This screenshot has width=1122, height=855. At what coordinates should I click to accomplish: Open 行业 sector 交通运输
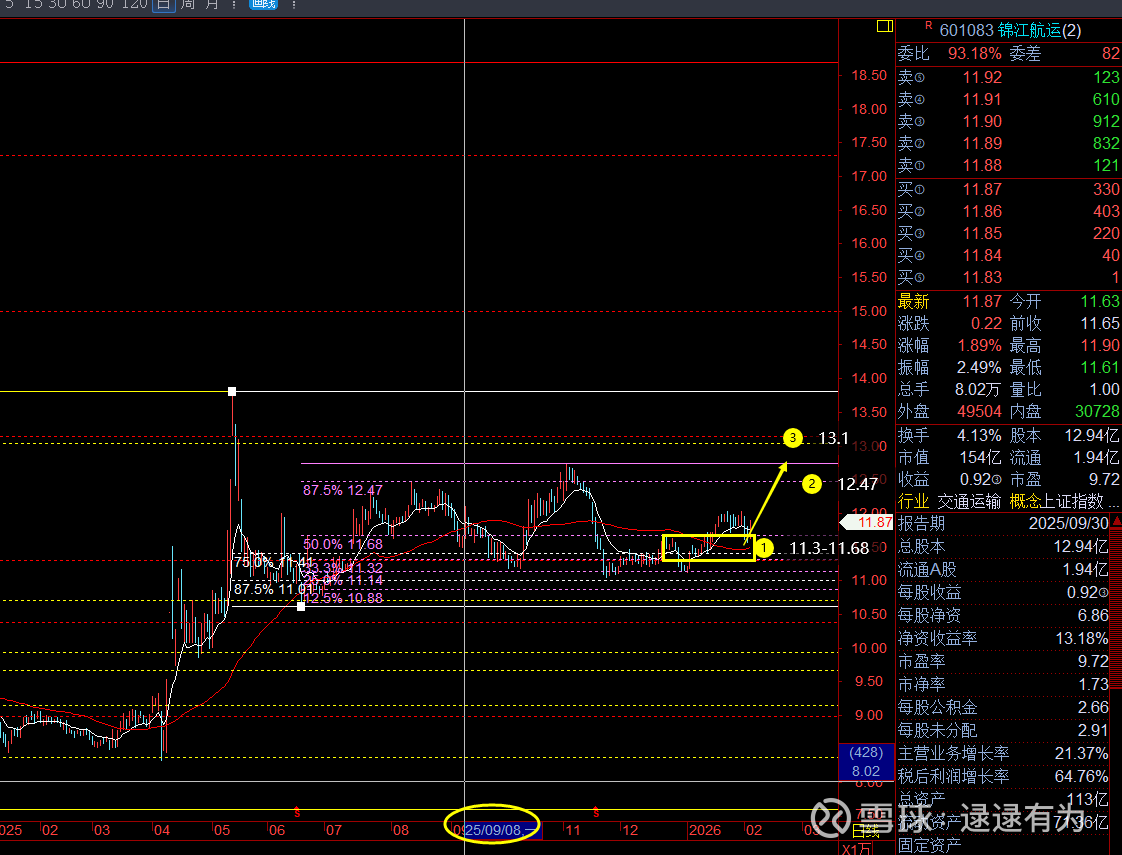[x=969, y=502]
